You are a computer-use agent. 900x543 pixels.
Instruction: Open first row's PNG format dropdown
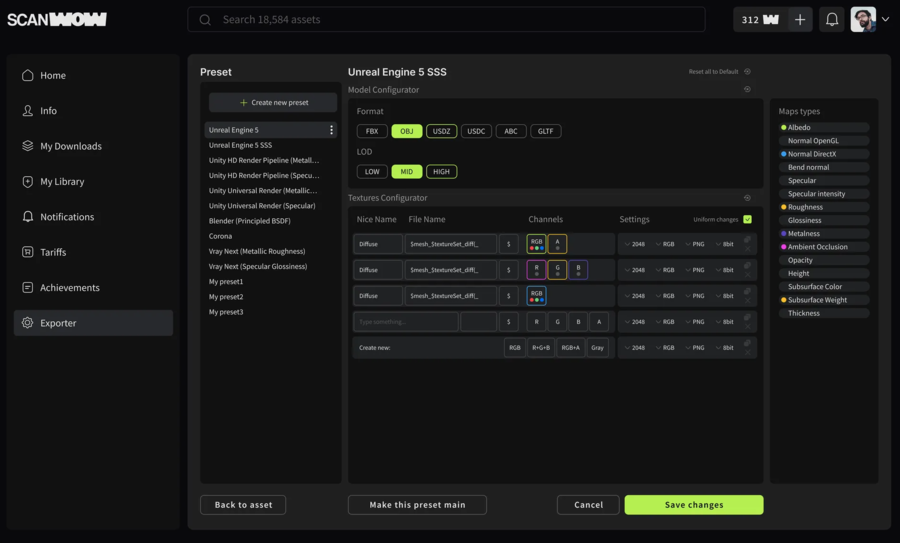(695, 244)
